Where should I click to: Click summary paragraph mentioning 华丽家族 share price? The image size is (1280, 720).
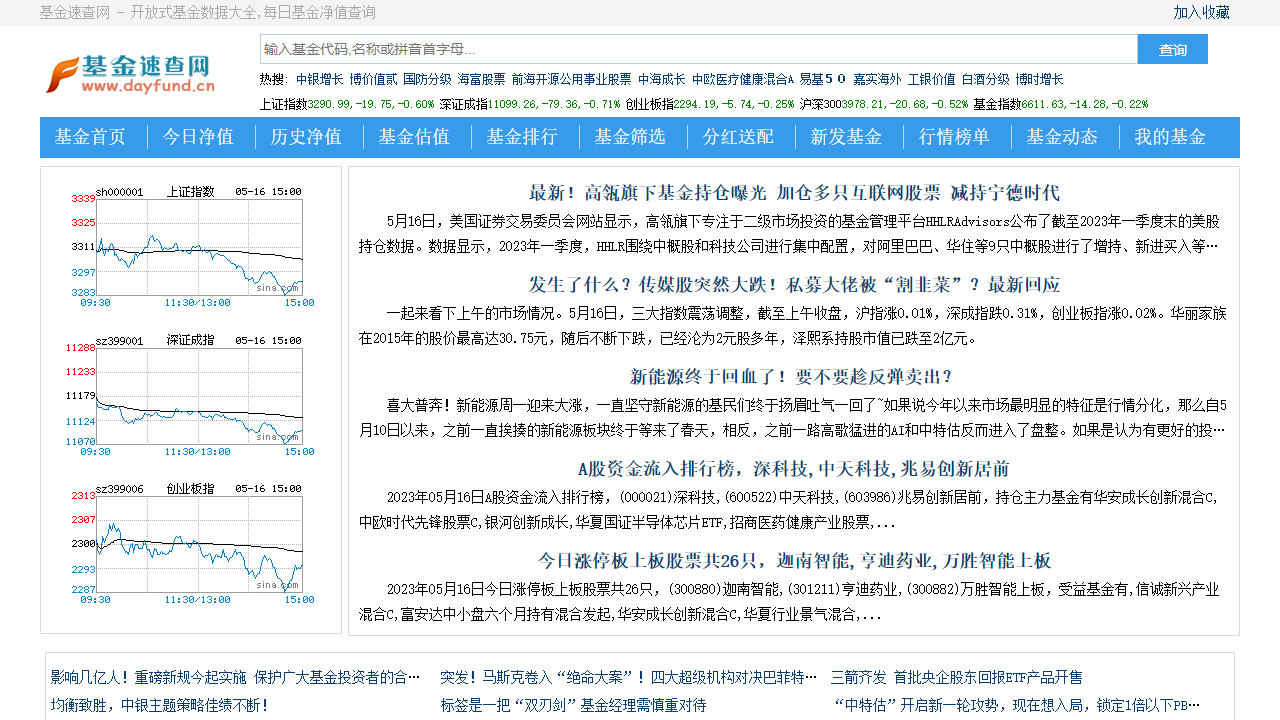(793, 325)
